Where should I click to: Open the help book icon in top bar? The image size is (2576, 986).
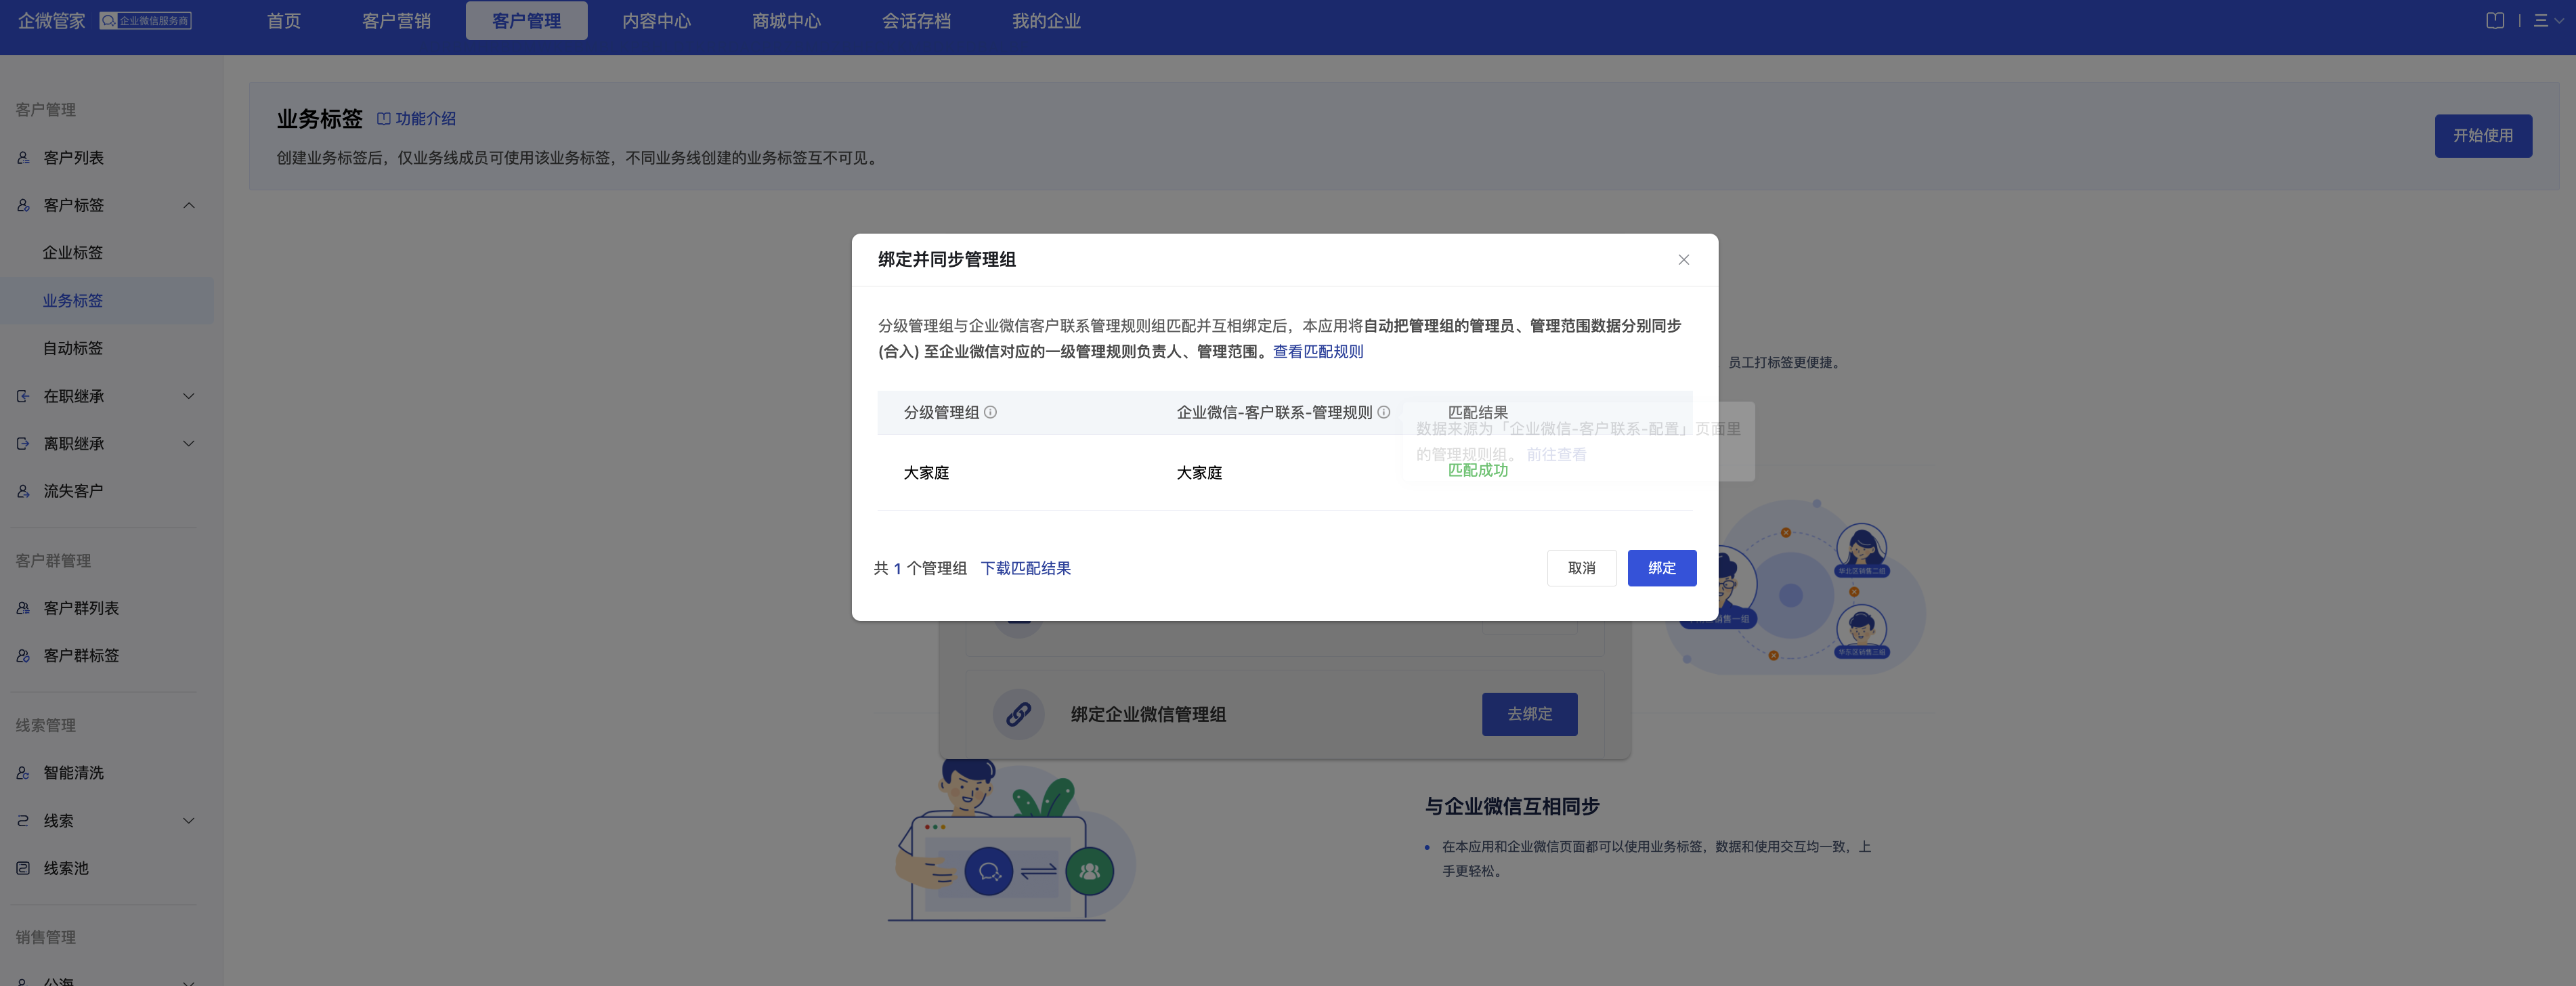2495,21
